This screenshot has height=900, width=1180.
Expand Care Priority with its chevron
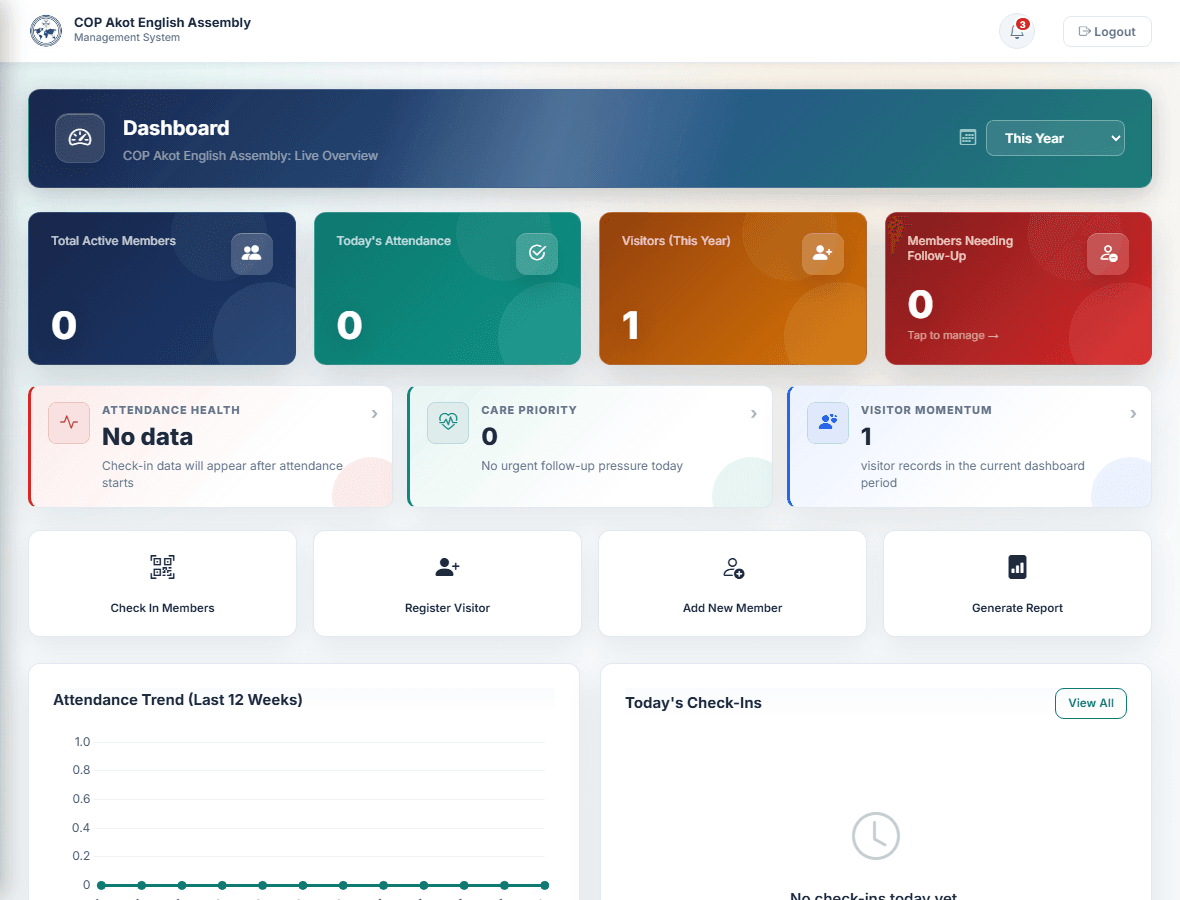(x=753, y=414)
